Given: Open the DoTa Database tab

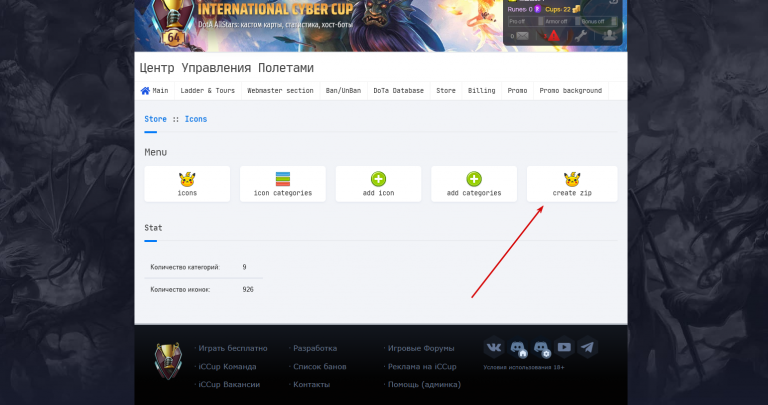Looking at the screenshot, I should (x=399, y=91).
